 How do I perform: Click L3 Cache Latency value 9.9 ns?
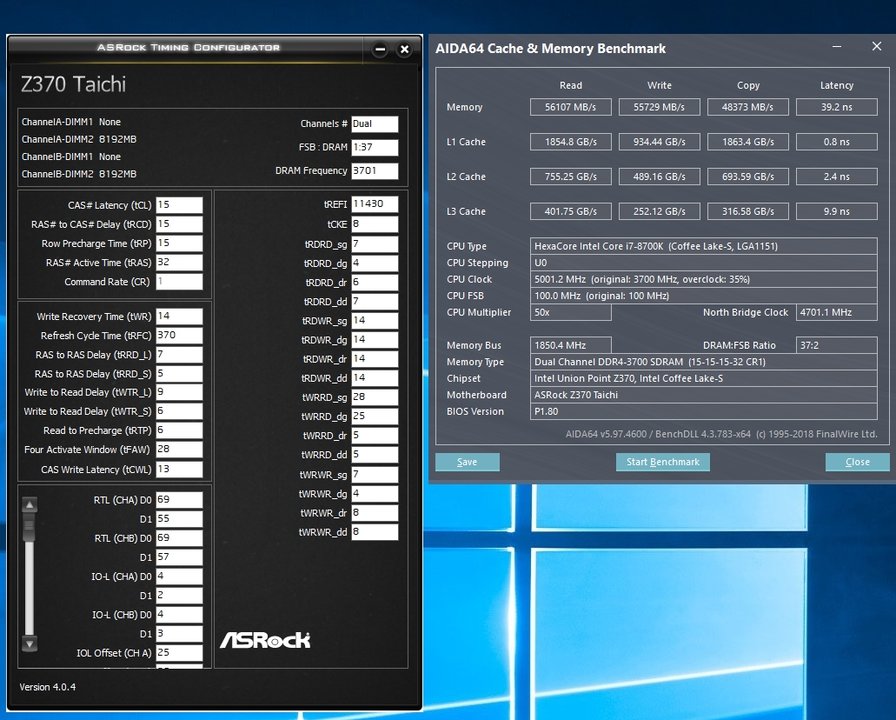(x=837, y=211)
